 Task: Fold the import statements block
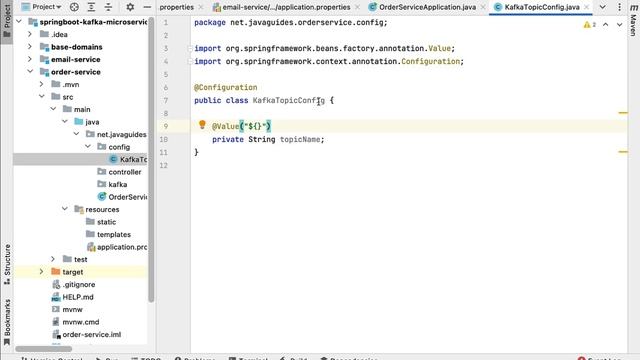[x=190, y=49]
